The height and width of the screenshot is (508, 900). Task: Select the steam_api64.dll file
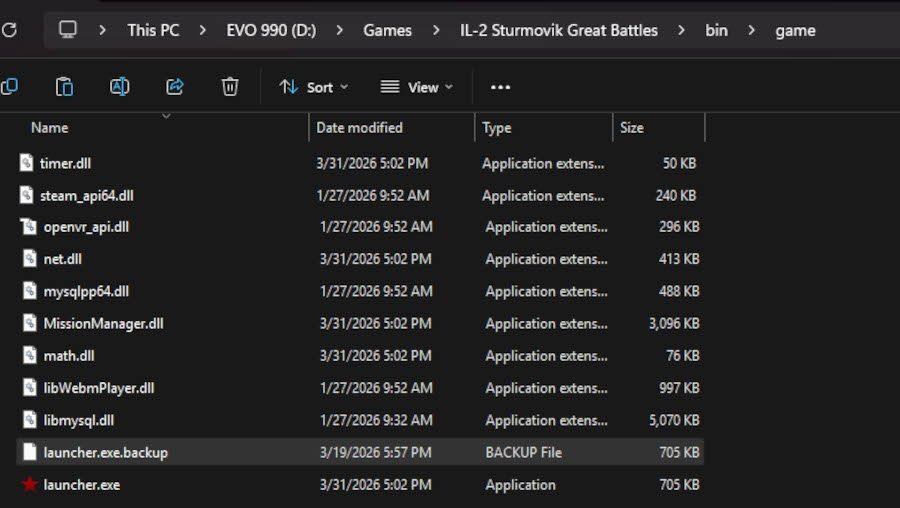click(x=86, y=196)
